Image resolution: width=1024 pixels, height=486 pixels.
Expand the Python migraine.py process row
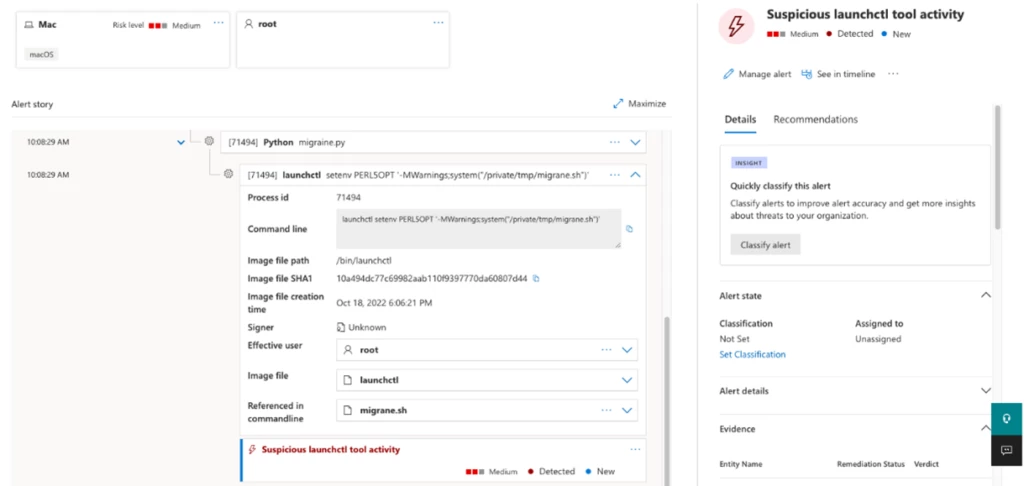click(635, 142)
